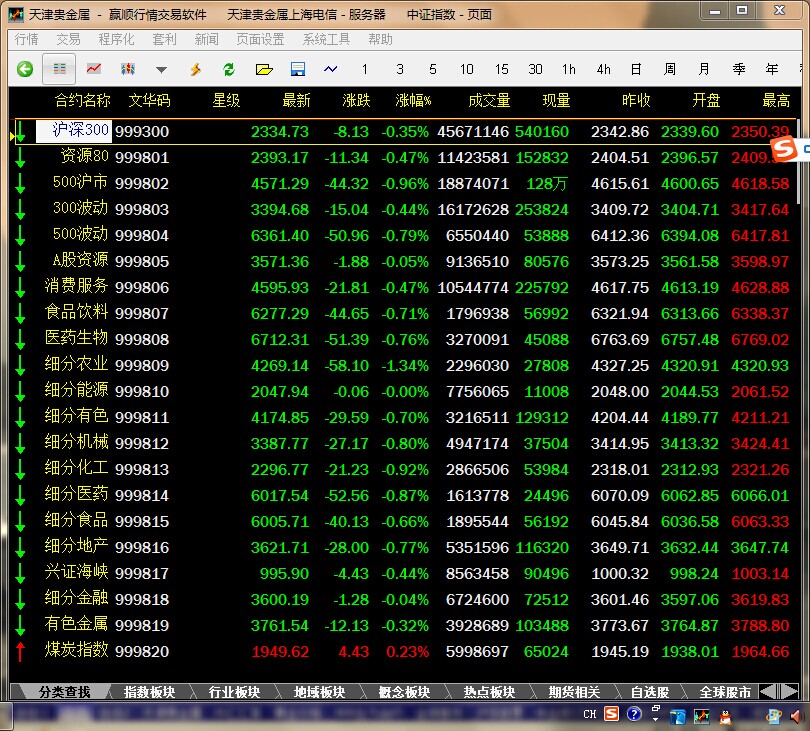
Task: Switch to the 行业板块 tab
Action: pos(234,692)
